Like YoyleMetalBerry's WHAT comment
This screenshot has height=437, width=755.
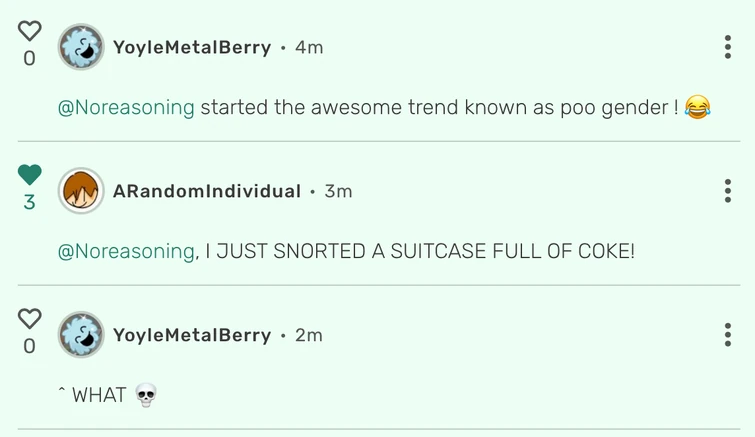tap(29, 318)
